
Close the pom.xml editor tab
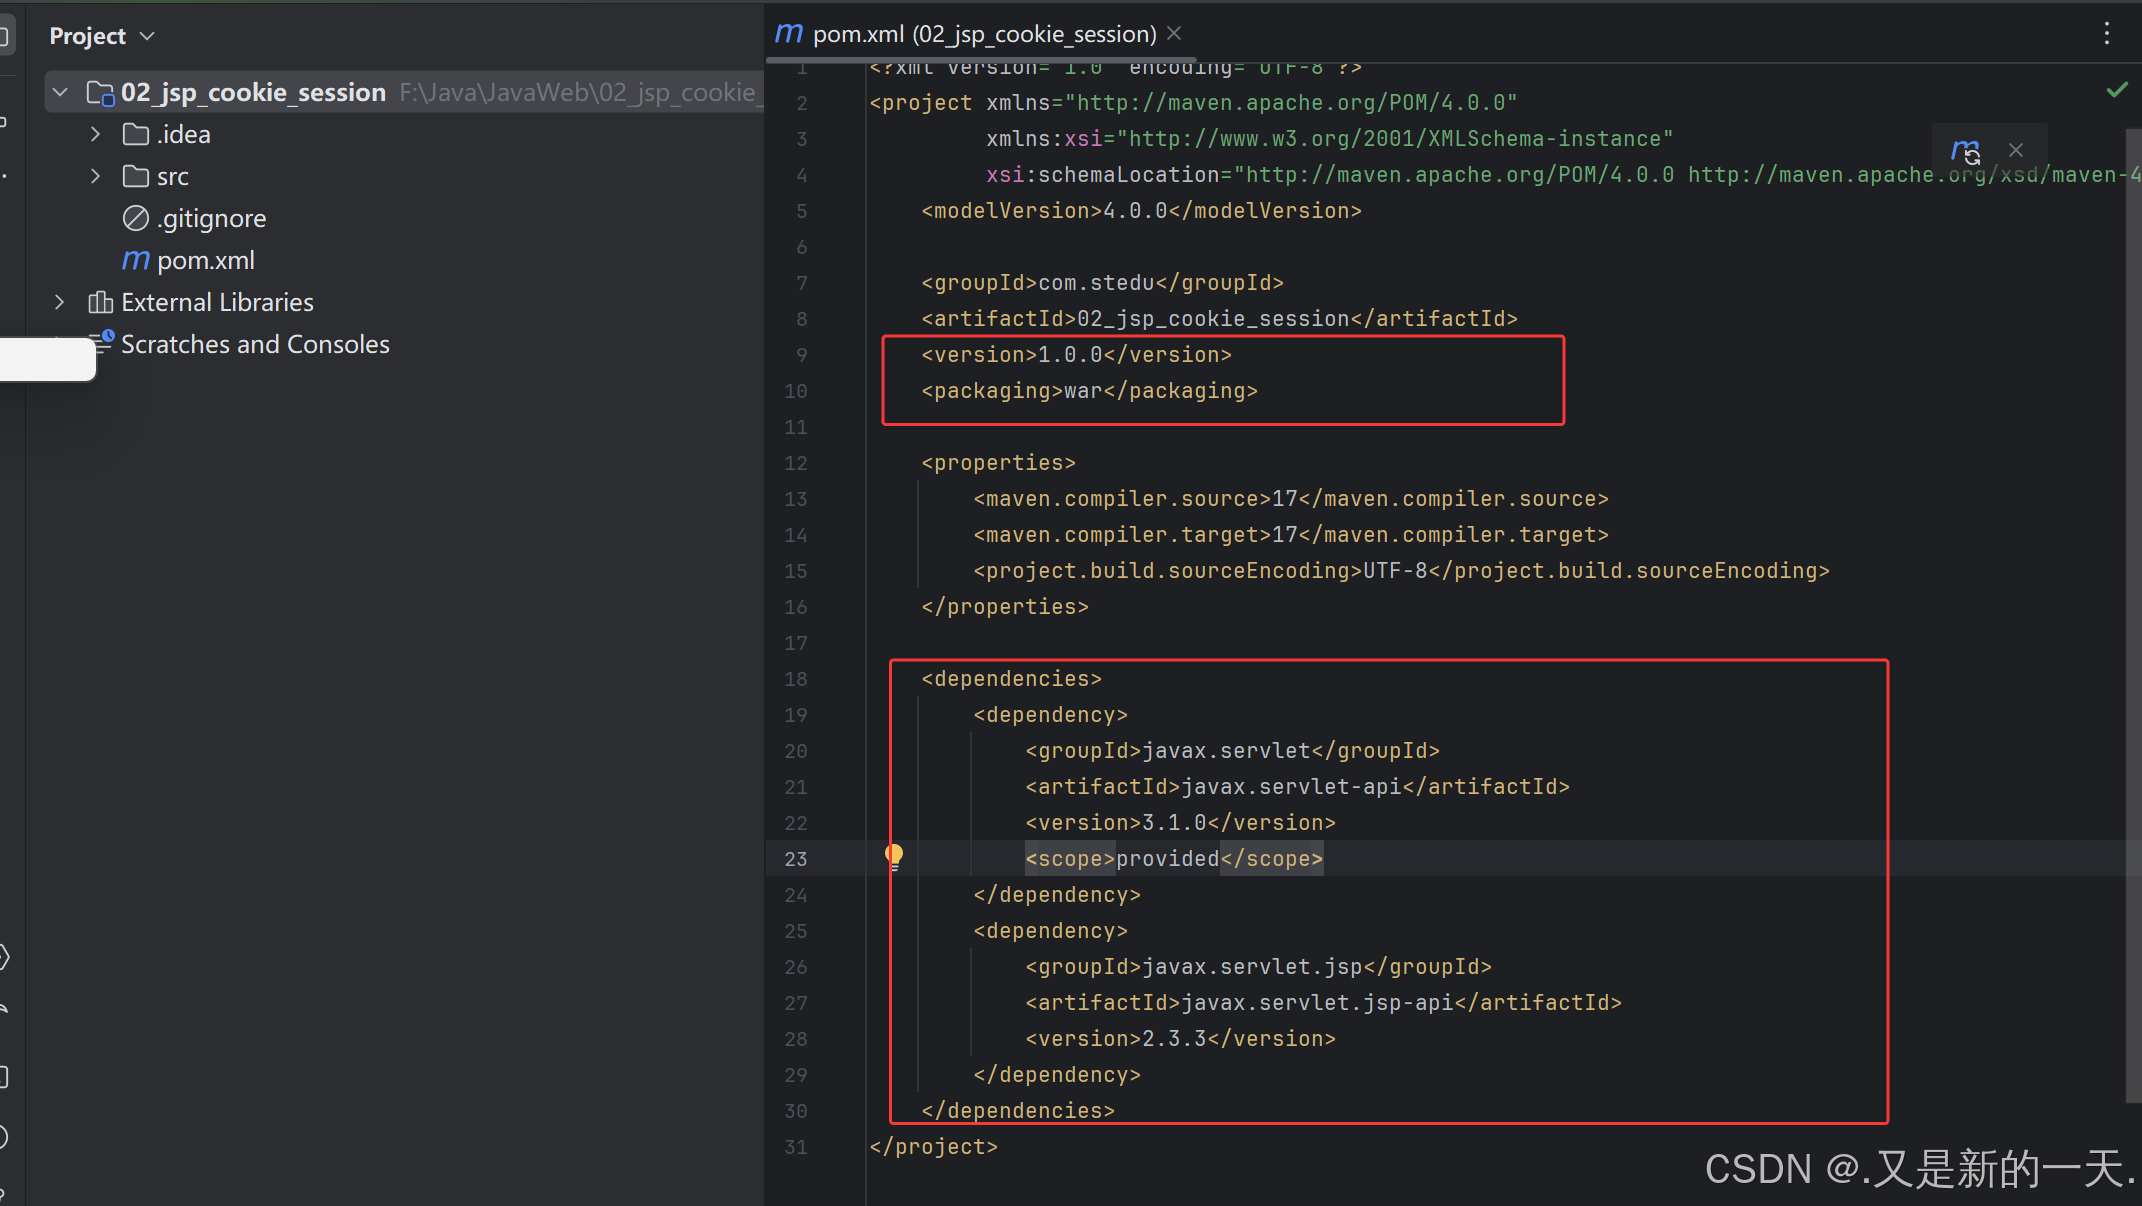point(1175,34)
